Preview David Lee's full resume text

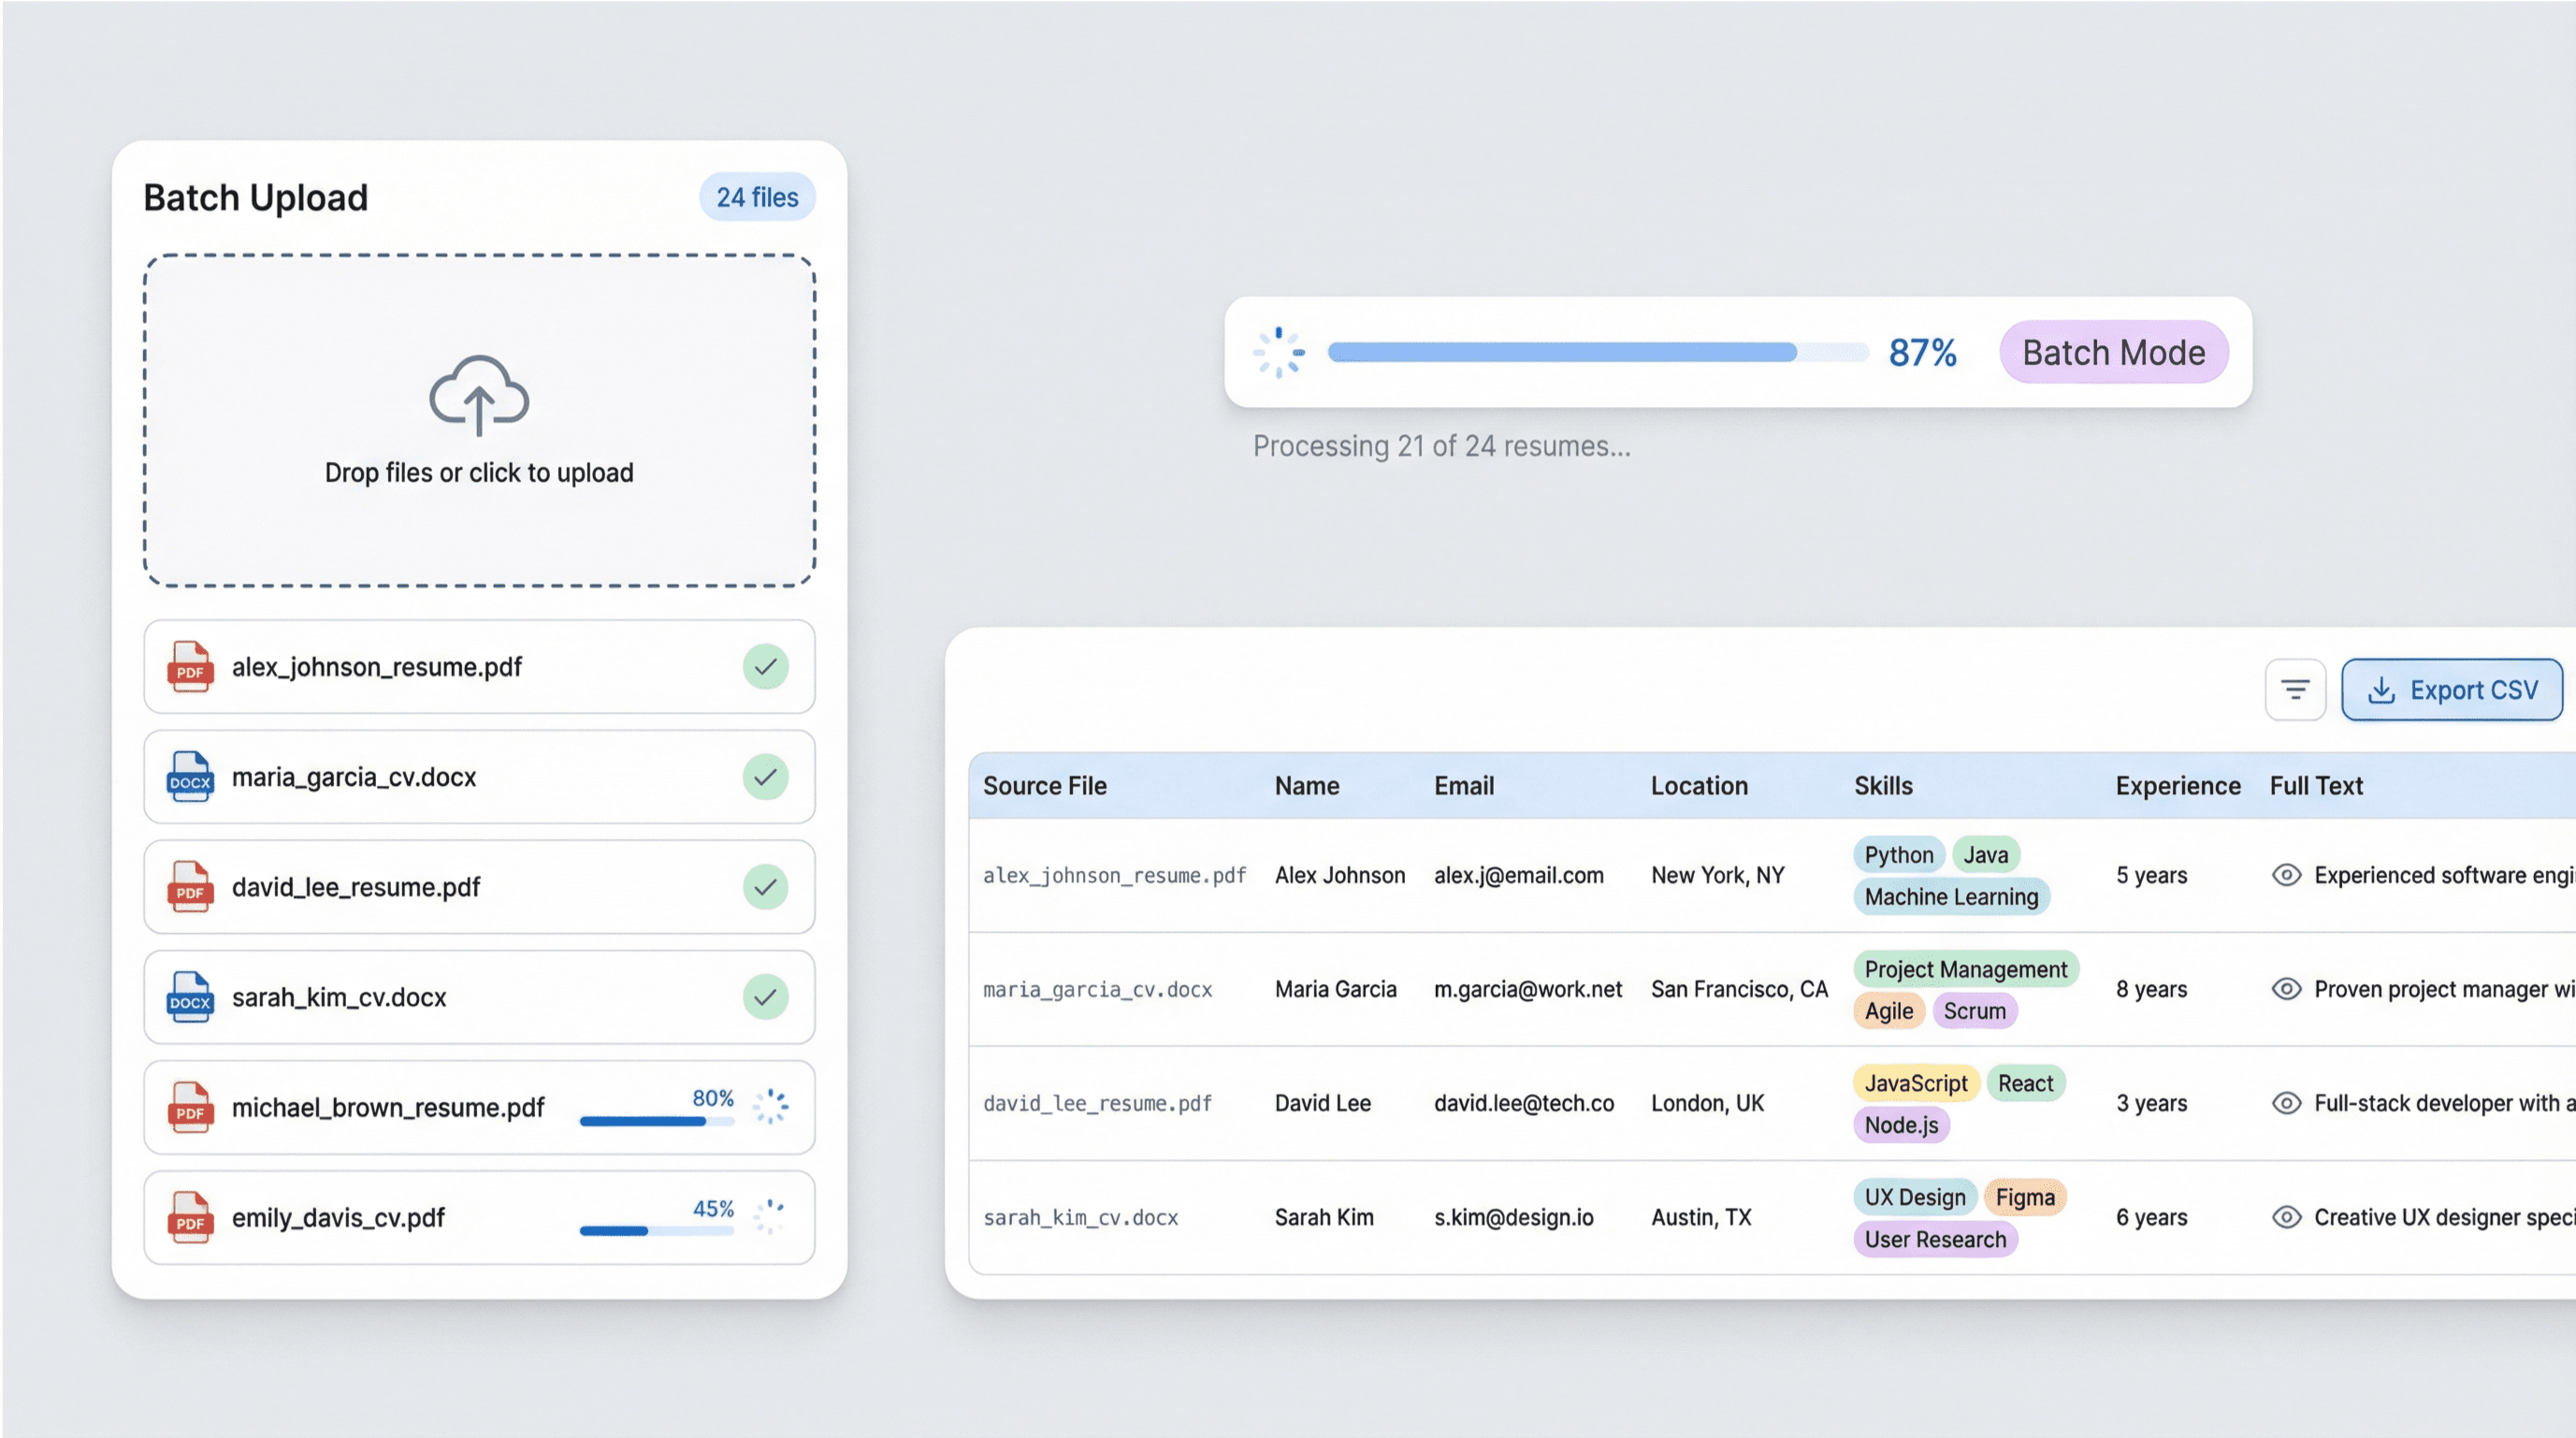pyautogui.click(x=2287, y=1103)
